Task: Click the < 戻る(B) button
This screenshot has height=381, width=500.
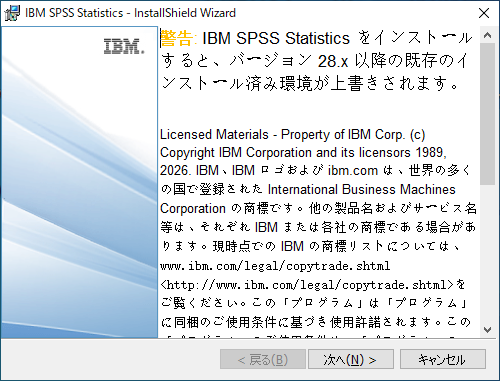Action: (263, 359)
